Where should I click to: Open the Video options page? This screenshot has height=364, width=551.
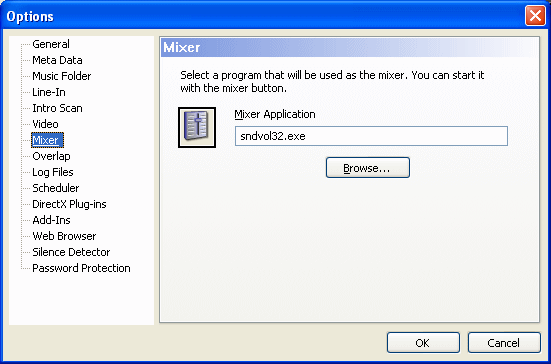coord(45,124)
